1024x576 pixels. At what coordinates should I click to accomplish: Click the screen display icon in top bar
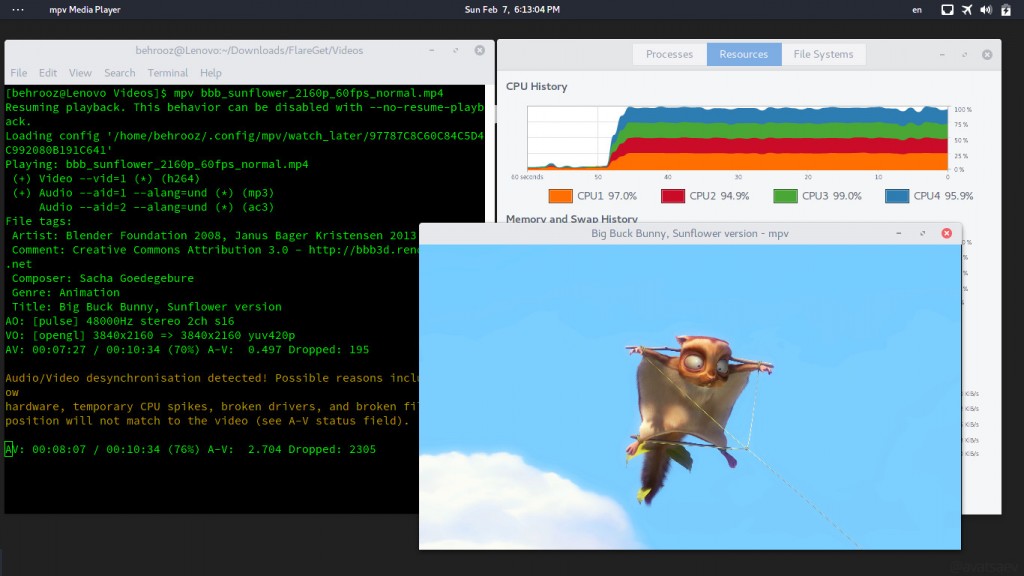point(947,10)
